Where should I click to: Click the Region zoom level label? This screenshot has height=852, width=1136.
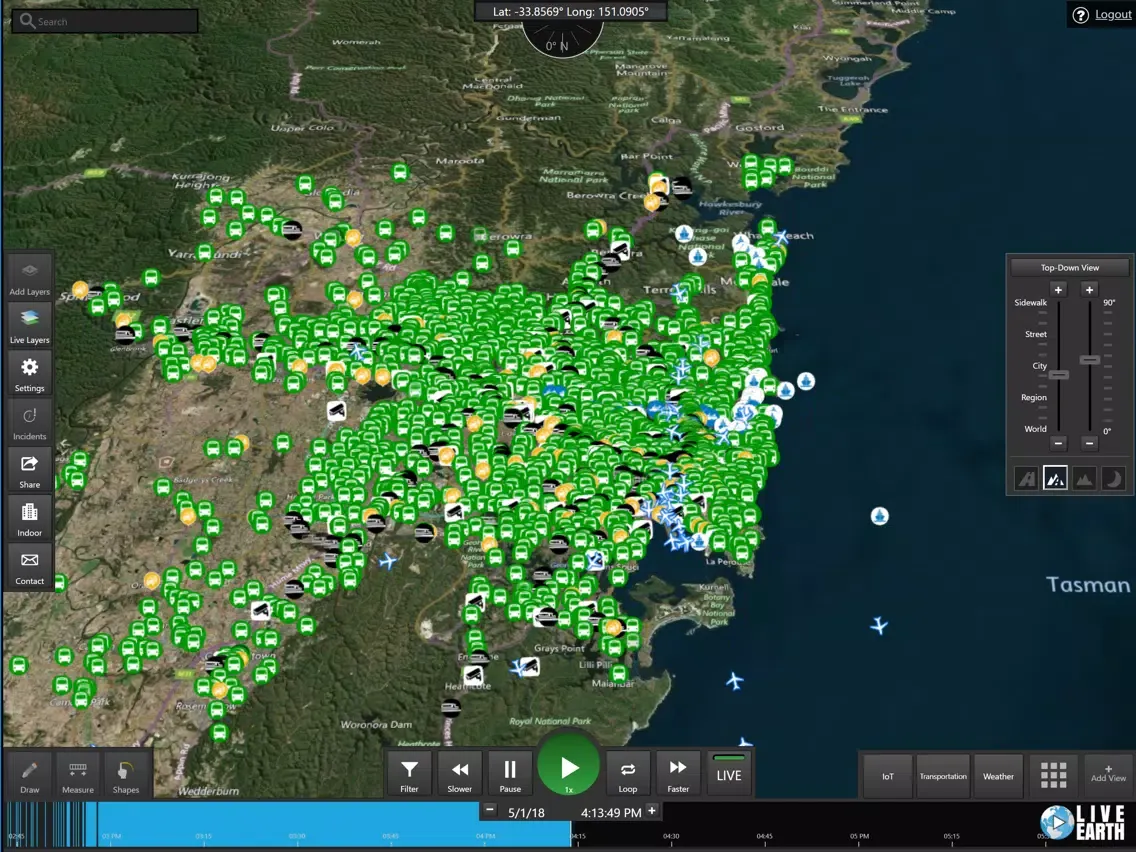tap(1034, 397)
